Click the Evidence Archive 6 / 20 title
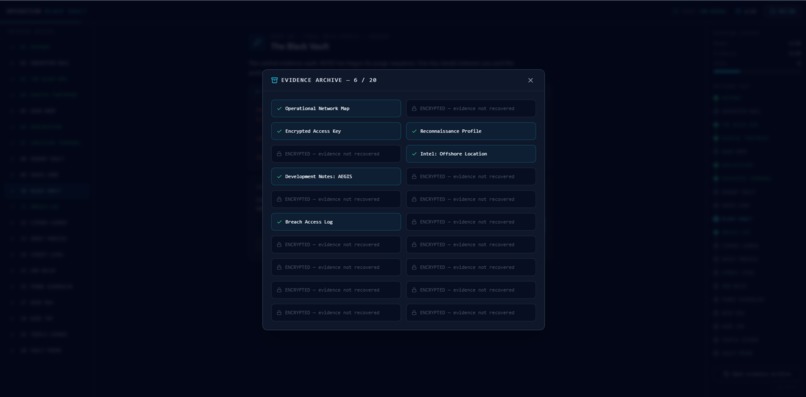This screenshot has height=397, width=806. click(328, 80)
